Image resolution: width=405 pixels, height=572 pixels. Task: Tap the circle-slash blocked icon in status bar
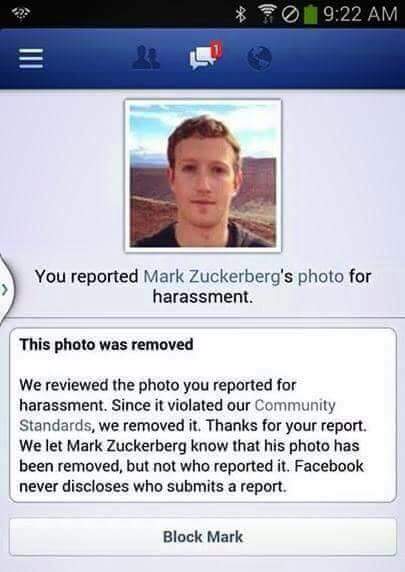290,15
